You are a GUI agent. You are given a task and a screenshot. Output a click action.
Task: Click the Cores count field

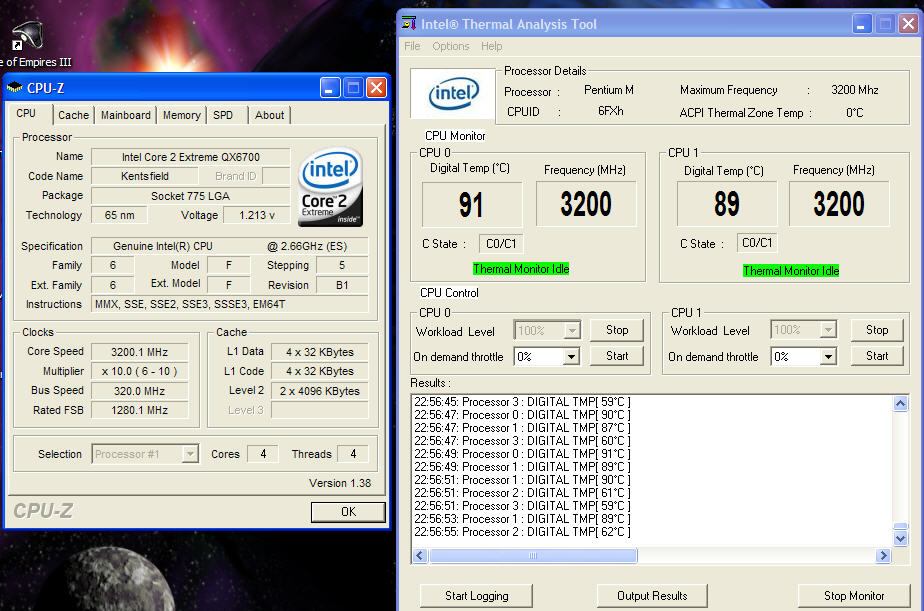pos(263,454)
